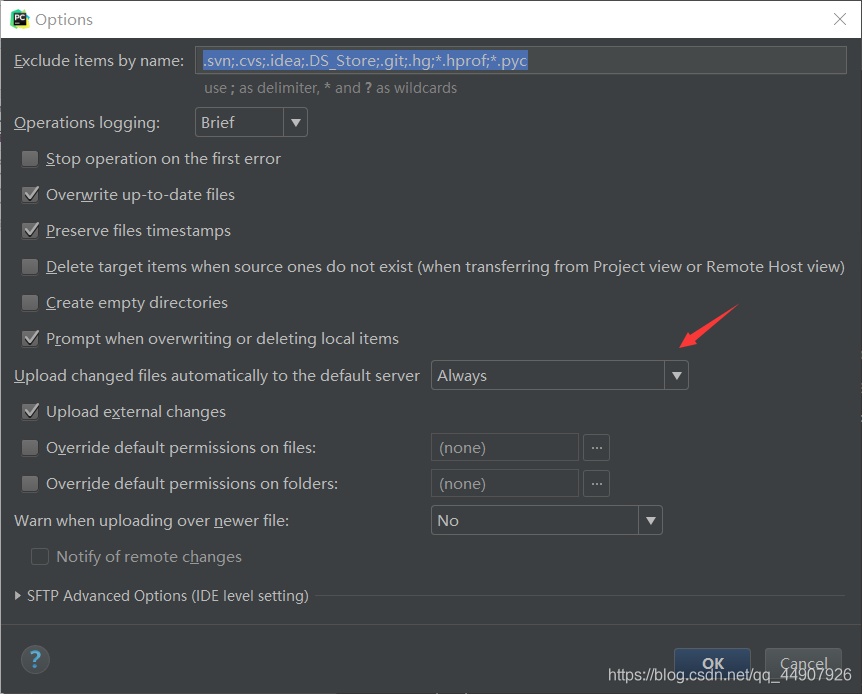Click the PyCharm logo icon in title bar
The width and height of the screenshot is (862, 694).
click(x=20, y=19)
